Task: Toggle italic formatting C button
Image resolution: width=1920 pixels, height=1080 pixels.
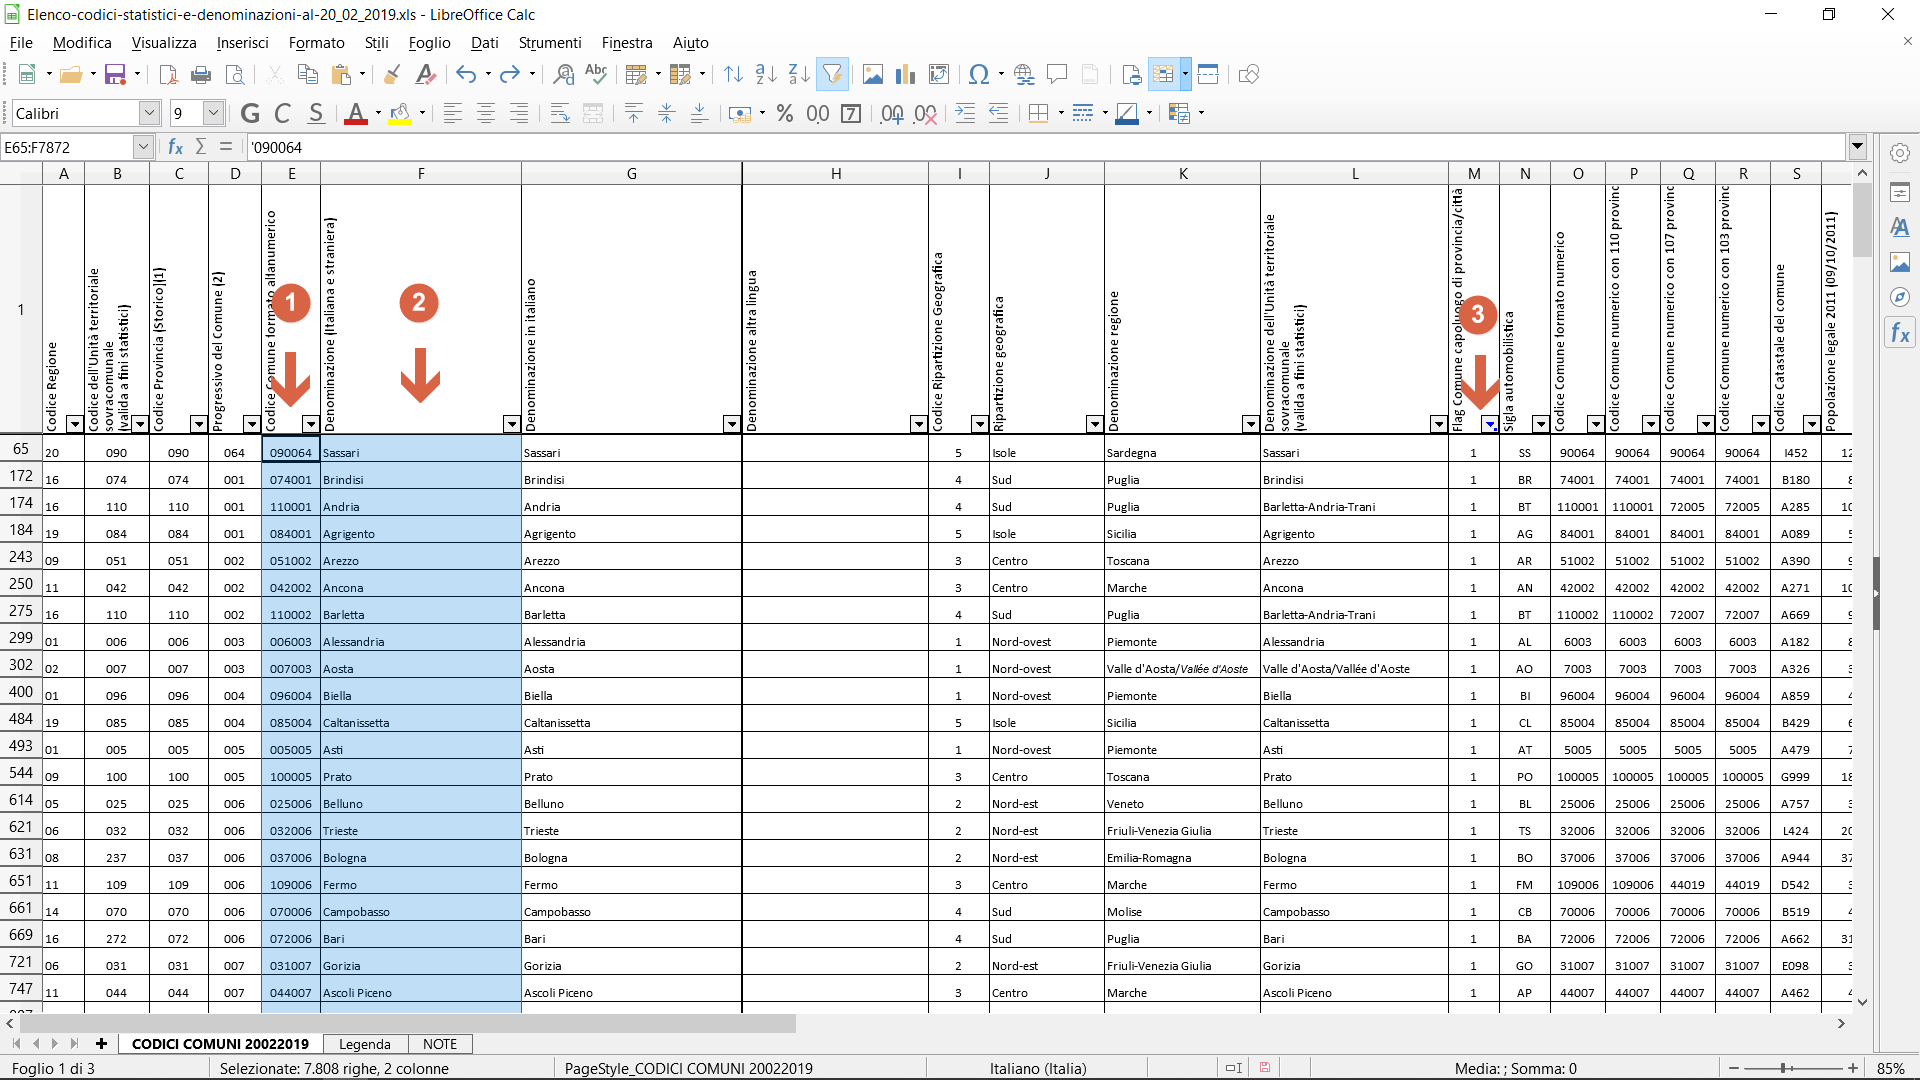Action: [283, 113]
